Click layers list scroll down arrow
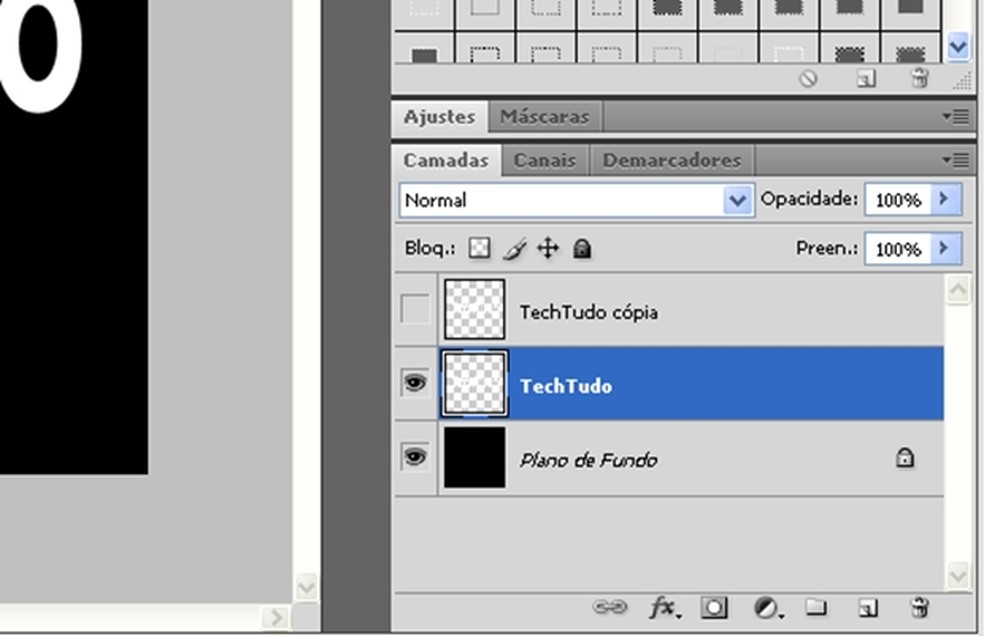 pos(958,576)
